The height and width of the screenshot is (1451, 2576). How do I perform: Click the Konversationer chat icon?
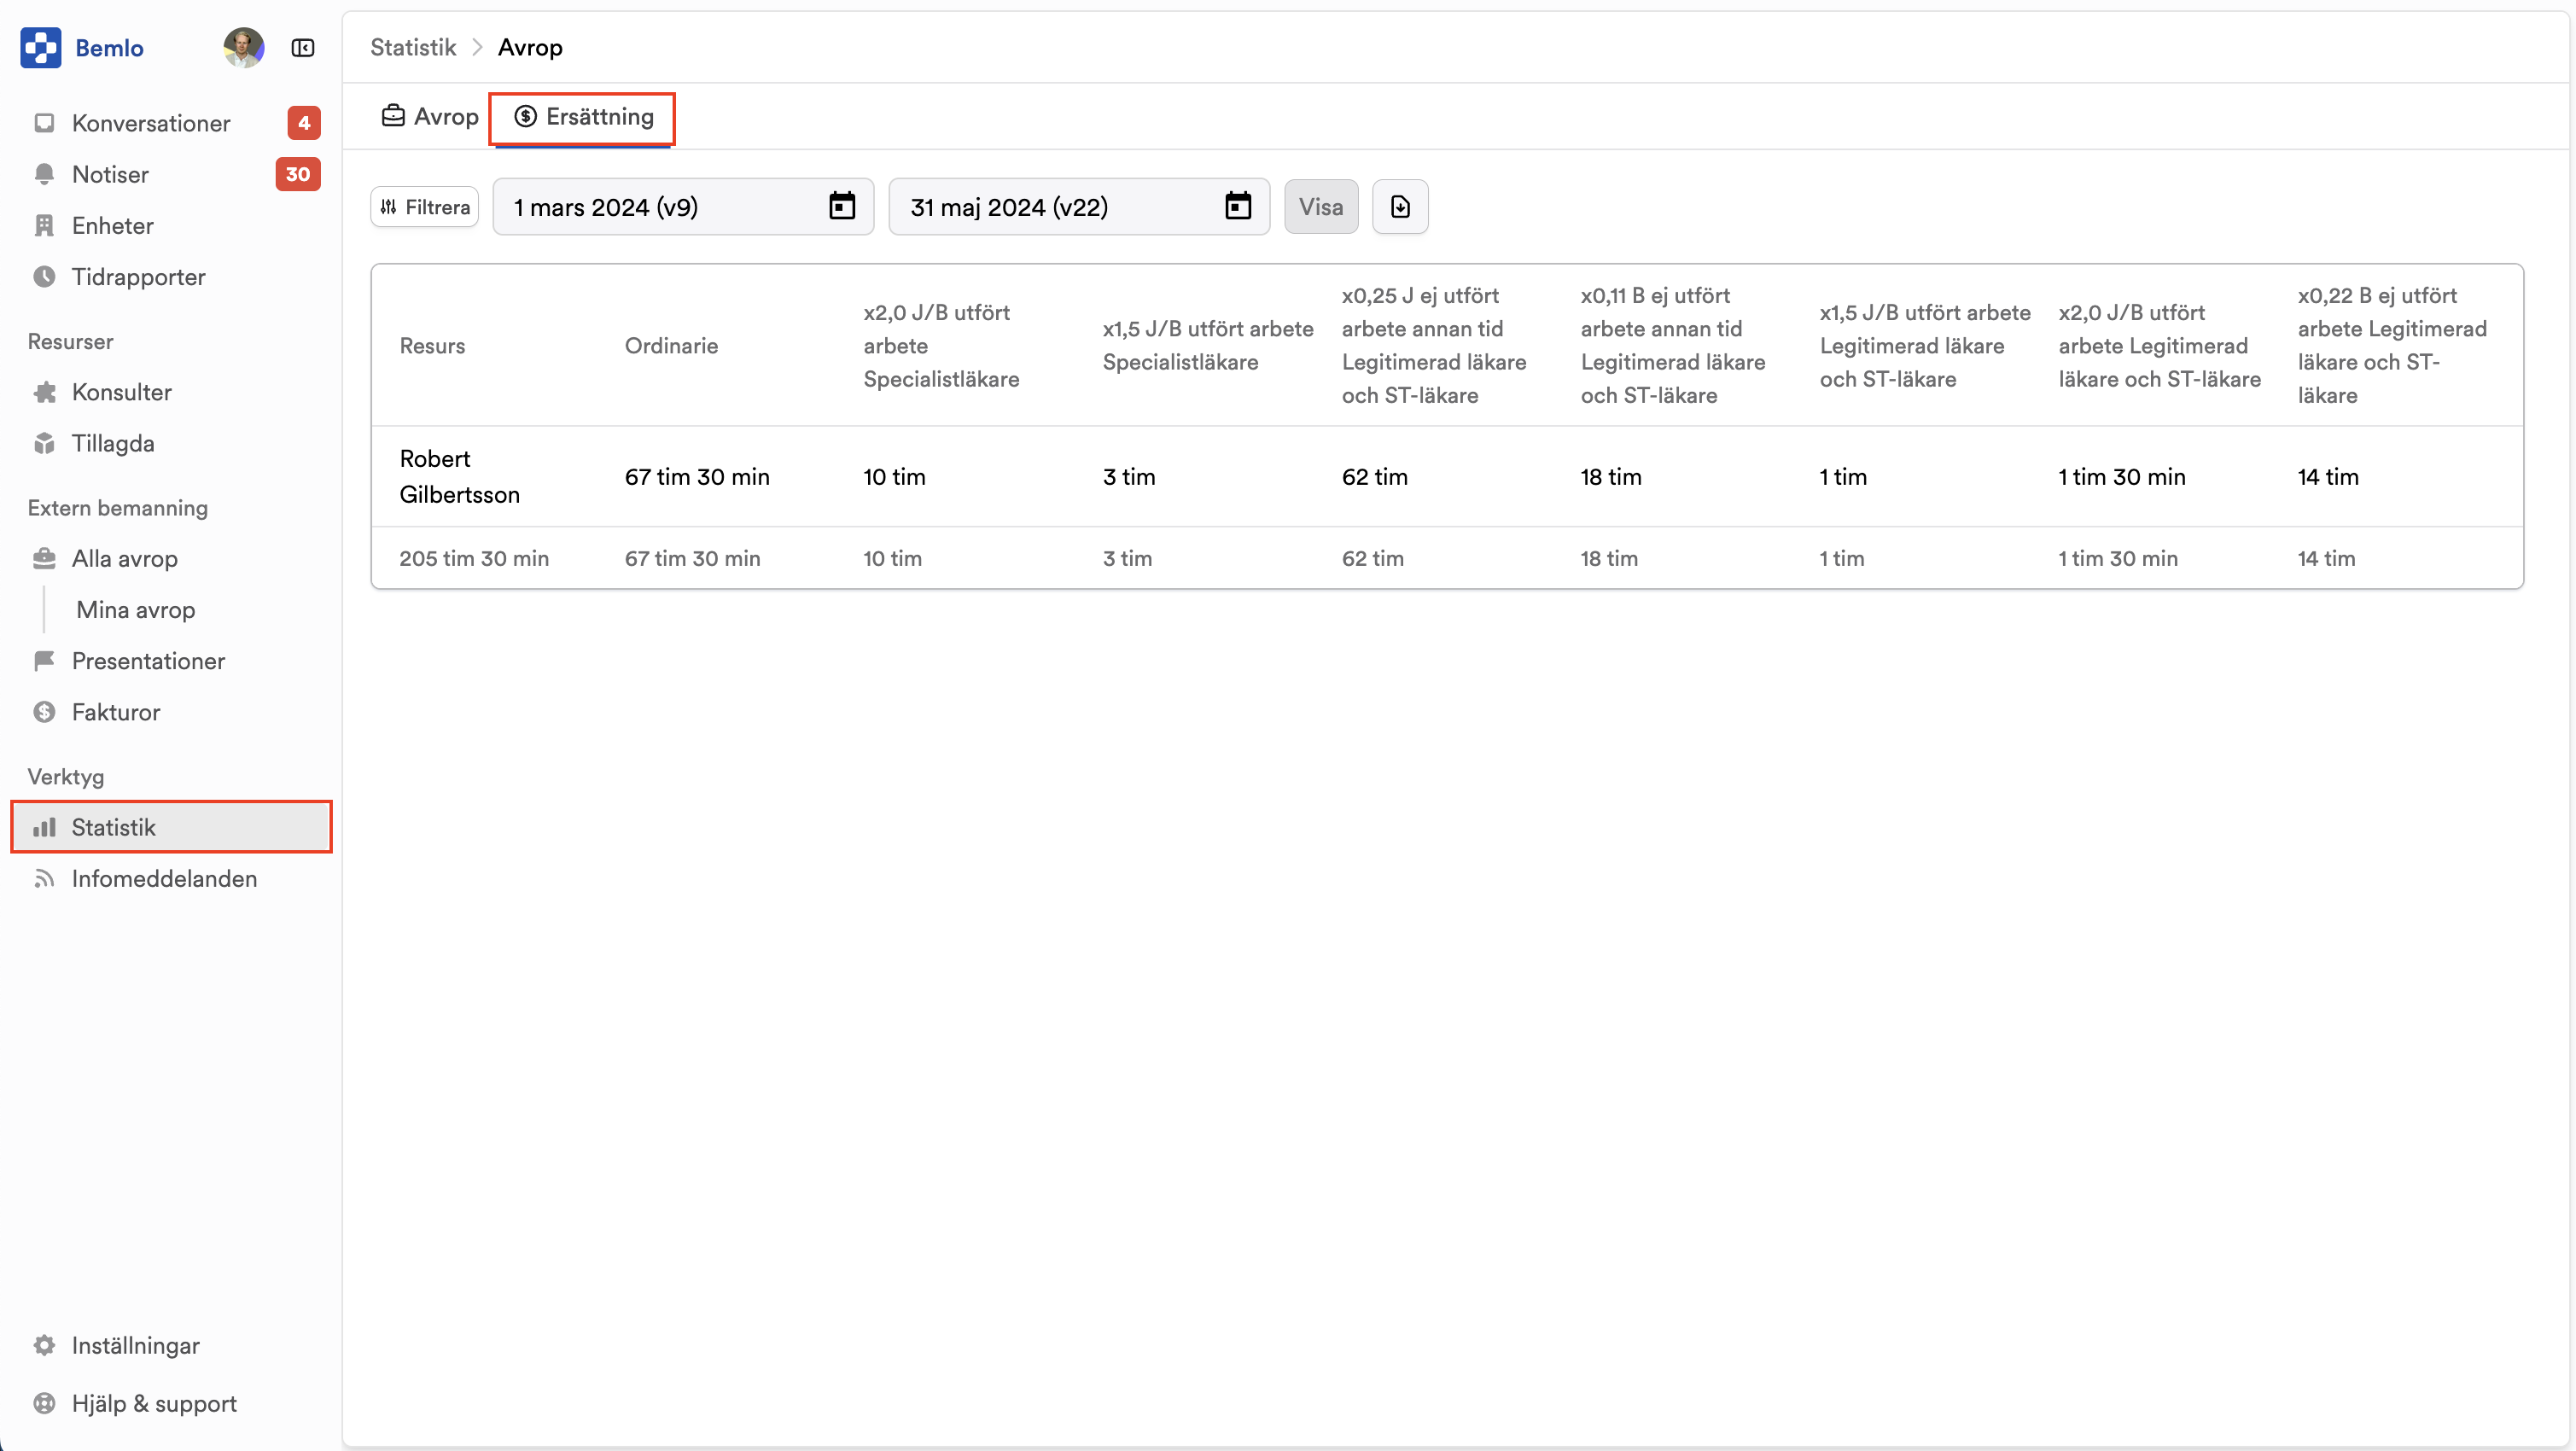click(x=44, y=123)
